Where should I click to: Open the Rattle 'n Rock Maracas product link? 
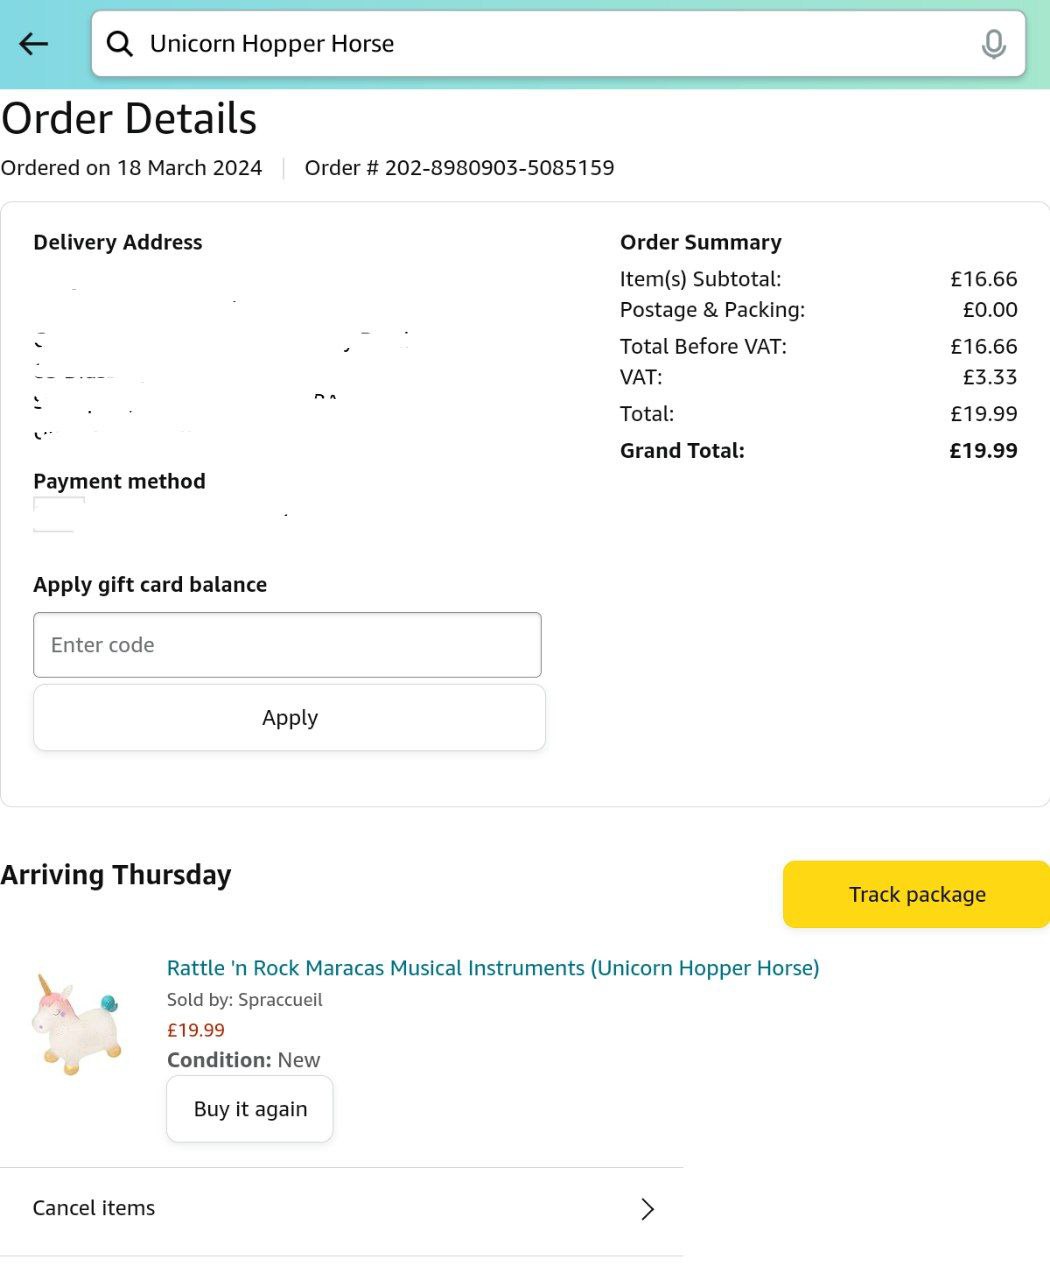492,968
